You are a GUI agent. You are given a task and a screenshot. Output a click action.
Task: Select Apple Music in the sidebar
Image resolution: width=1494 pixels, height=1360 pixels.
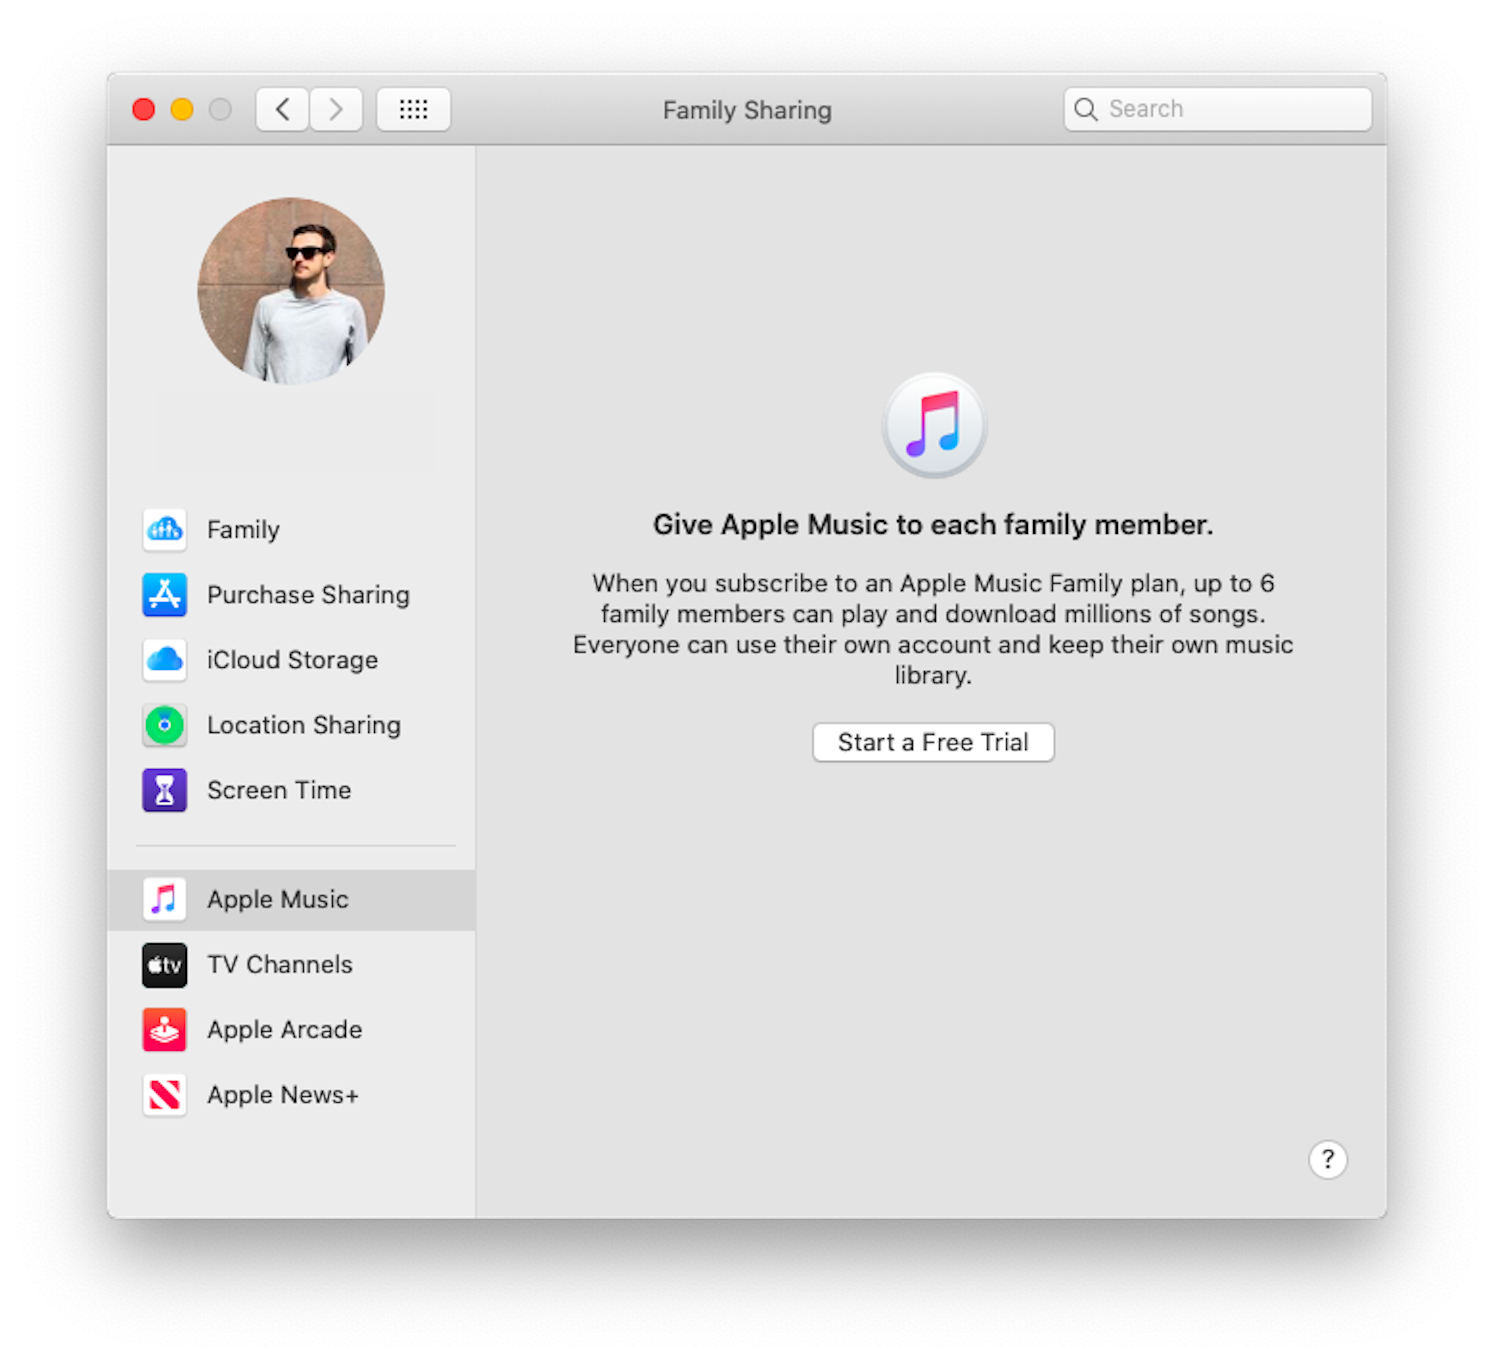click(277, 899)
